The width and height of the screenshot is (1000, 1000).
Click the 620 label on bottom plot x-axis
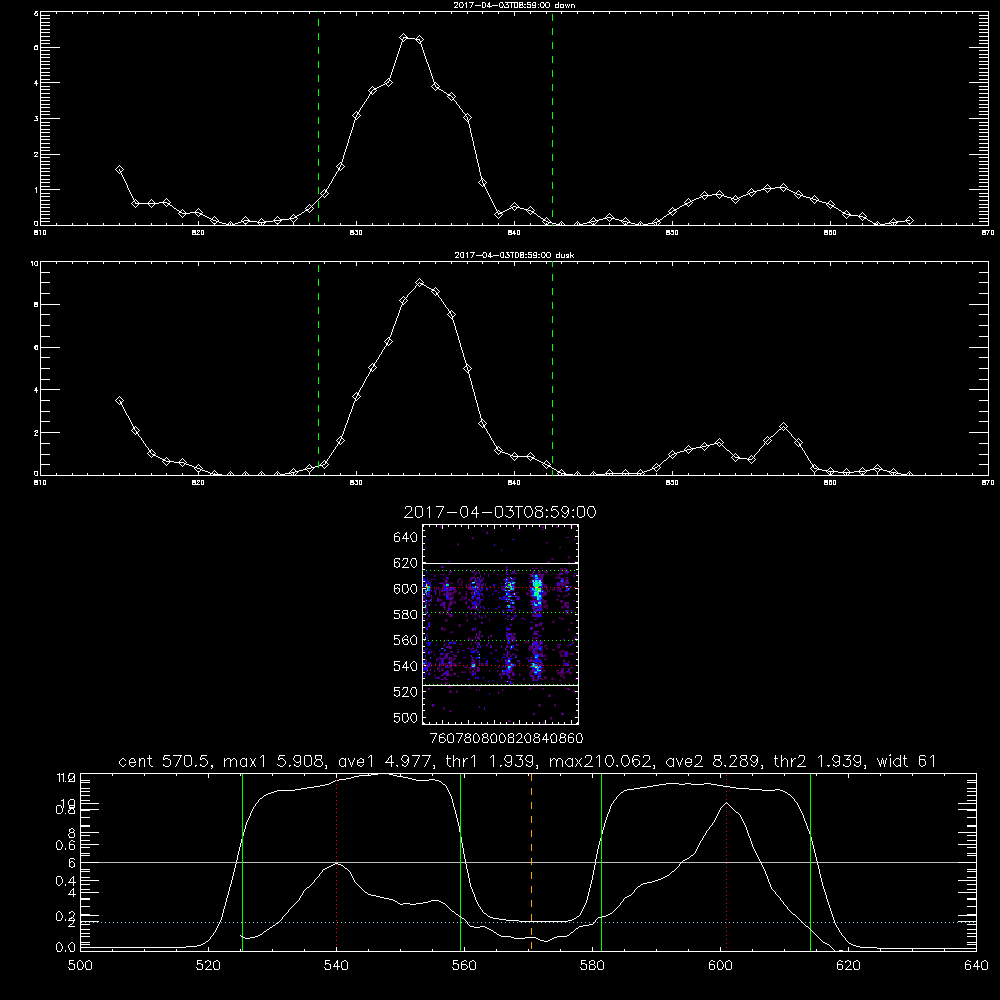848,966
